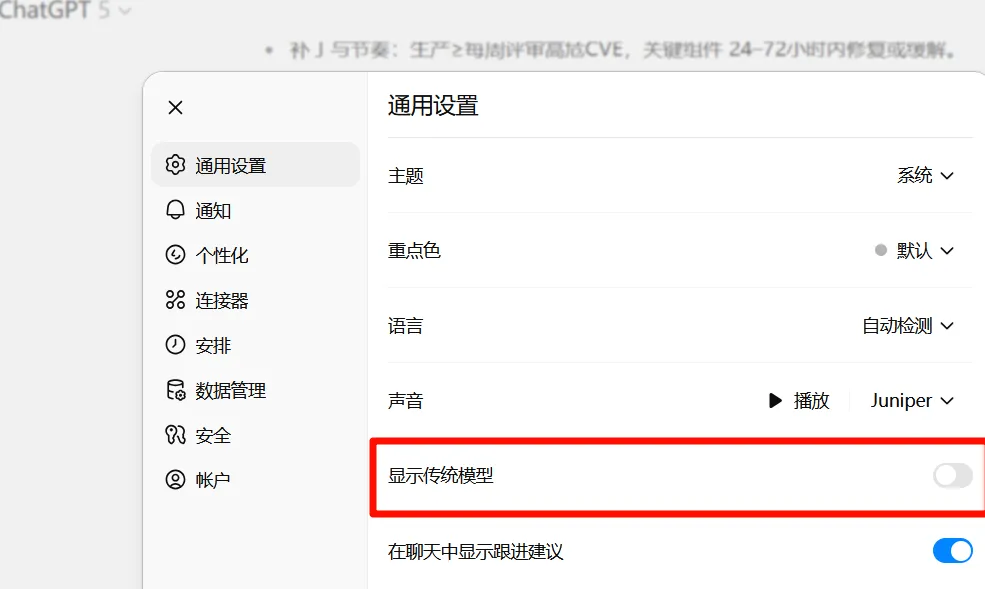Disable the 在聊天中显示跟进建议 toggle
Viewport: 985px width, 589px height.
coord(952,551)
